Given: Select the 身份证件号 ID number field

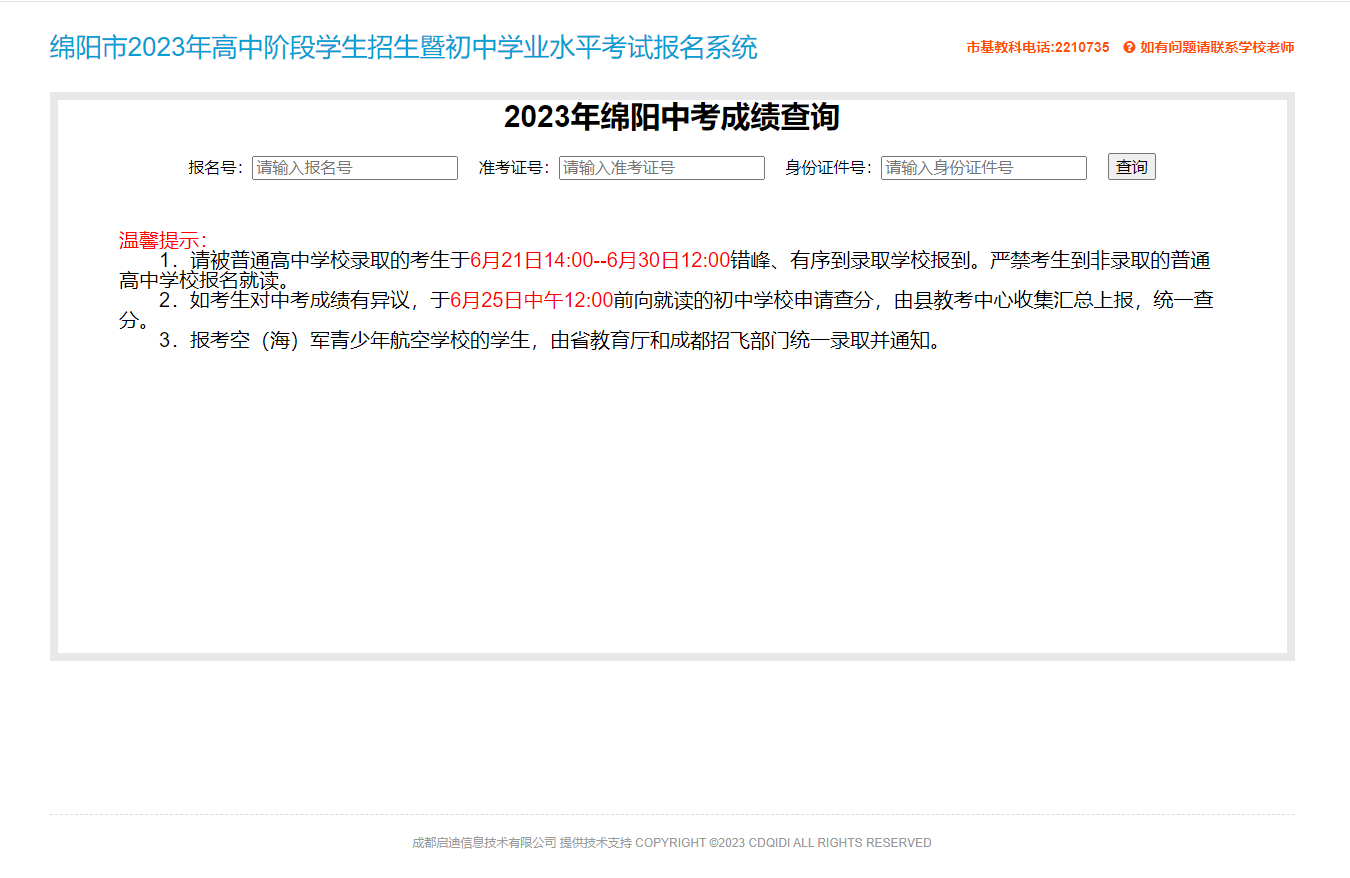Looking at the screenshot, I should coord(983,167).
